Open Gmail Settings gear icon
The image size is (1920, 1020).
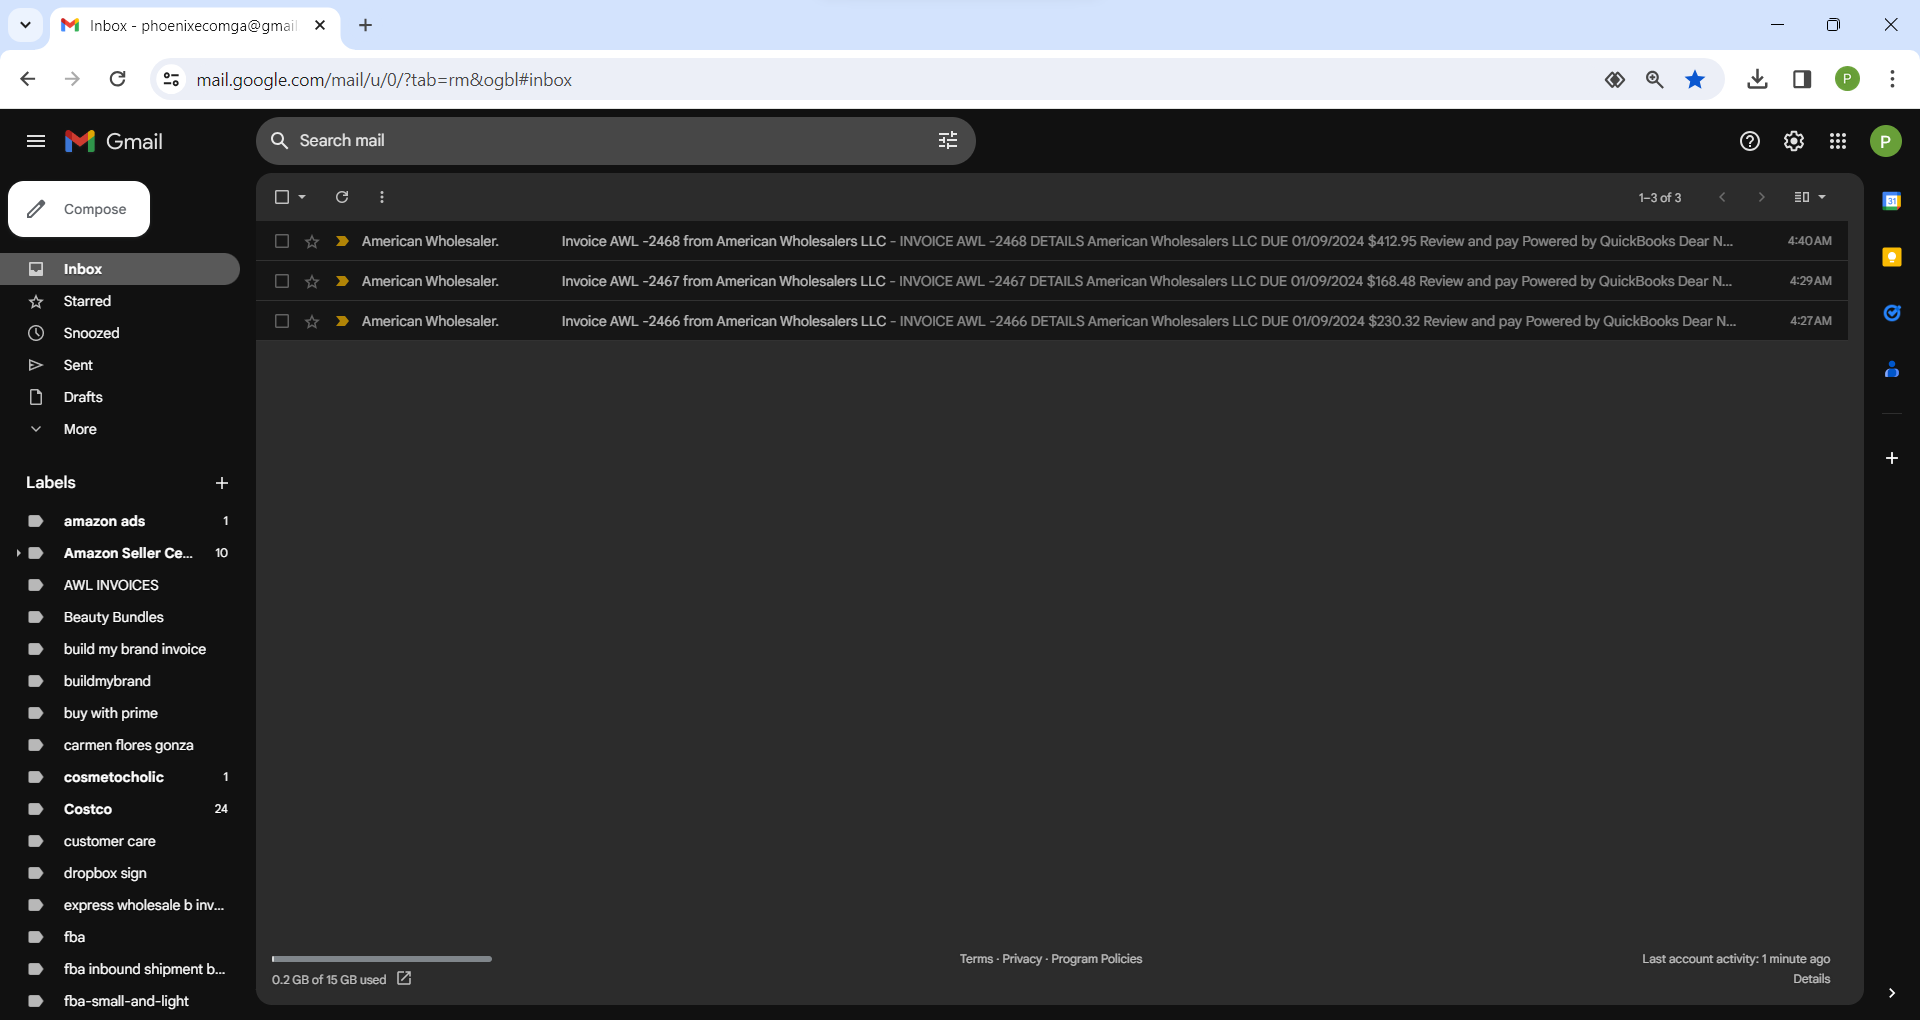coord(1794,141)
